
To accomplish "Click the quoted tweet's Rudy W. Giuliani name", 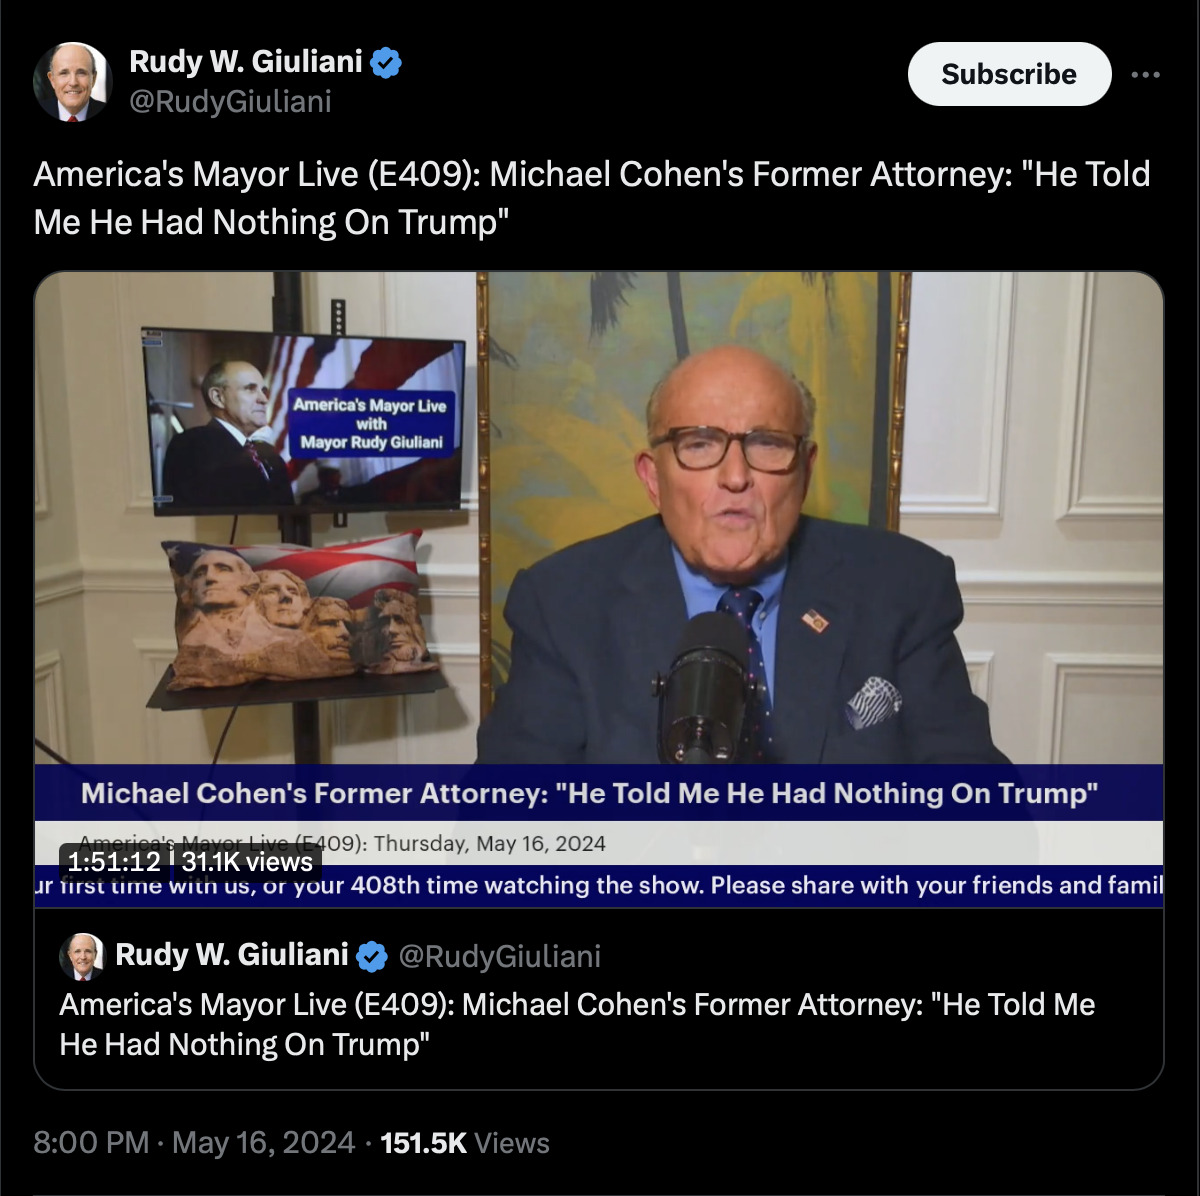I will coord(232,955).
